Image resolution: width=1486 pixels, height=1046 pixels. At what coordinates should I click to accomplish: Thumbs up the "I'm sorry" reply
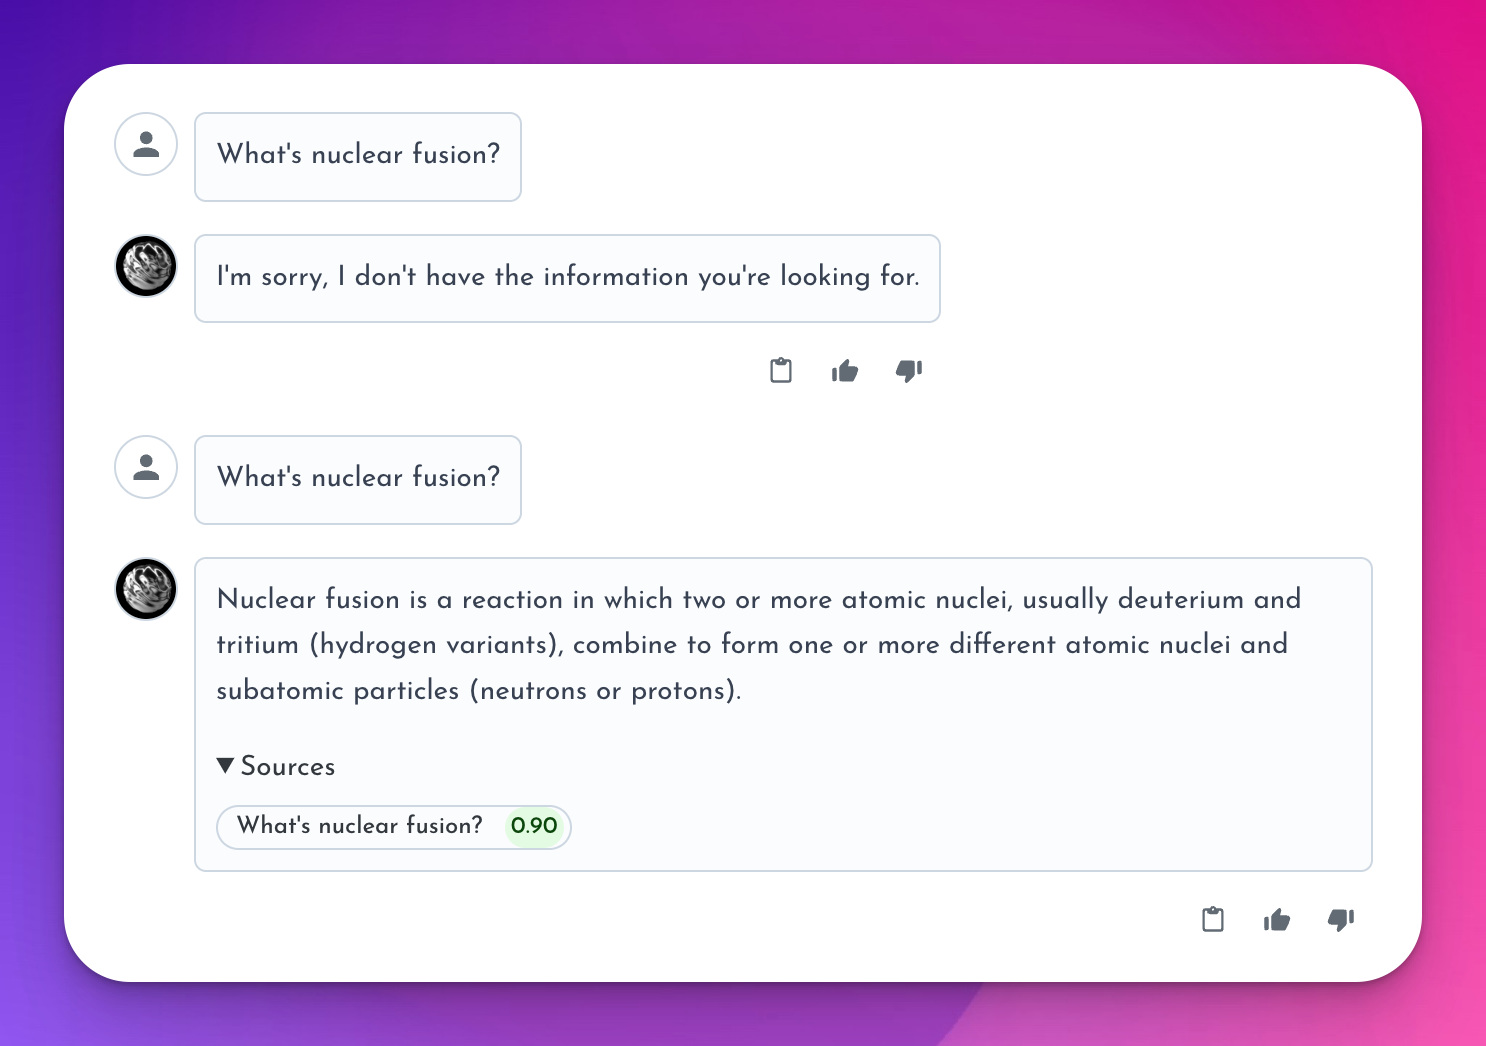(x=845, y=371)
